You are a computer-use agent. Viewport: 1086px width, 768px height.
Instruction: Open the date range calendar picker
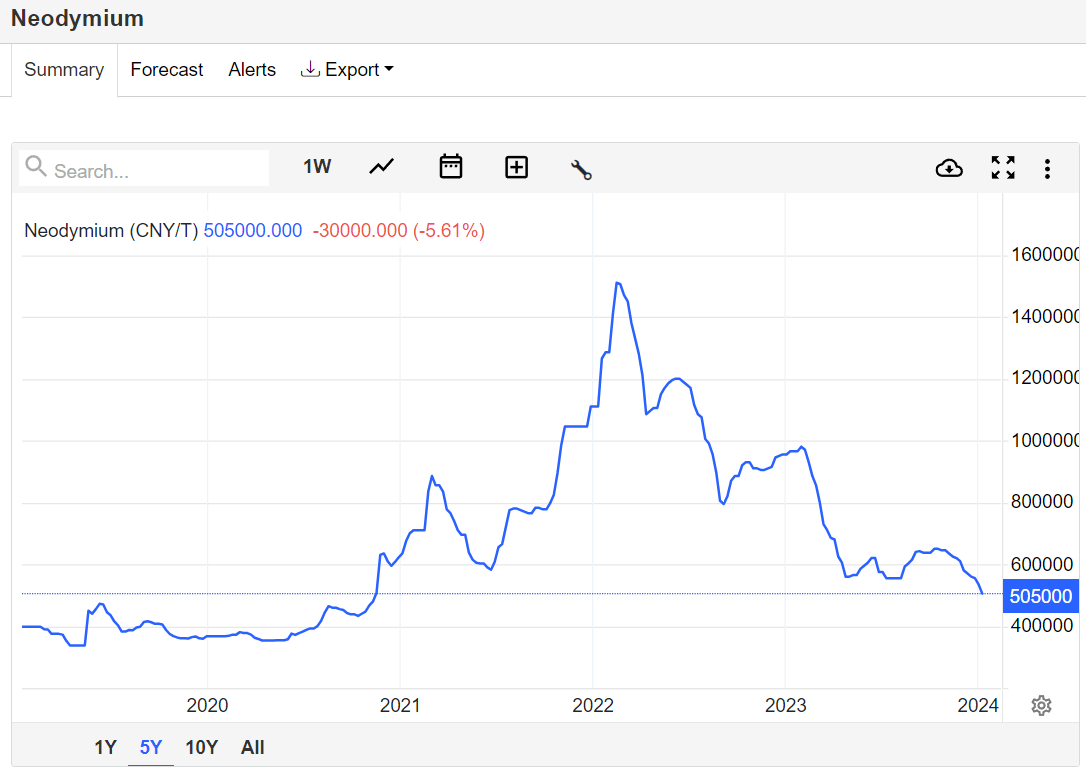(450, 167)
